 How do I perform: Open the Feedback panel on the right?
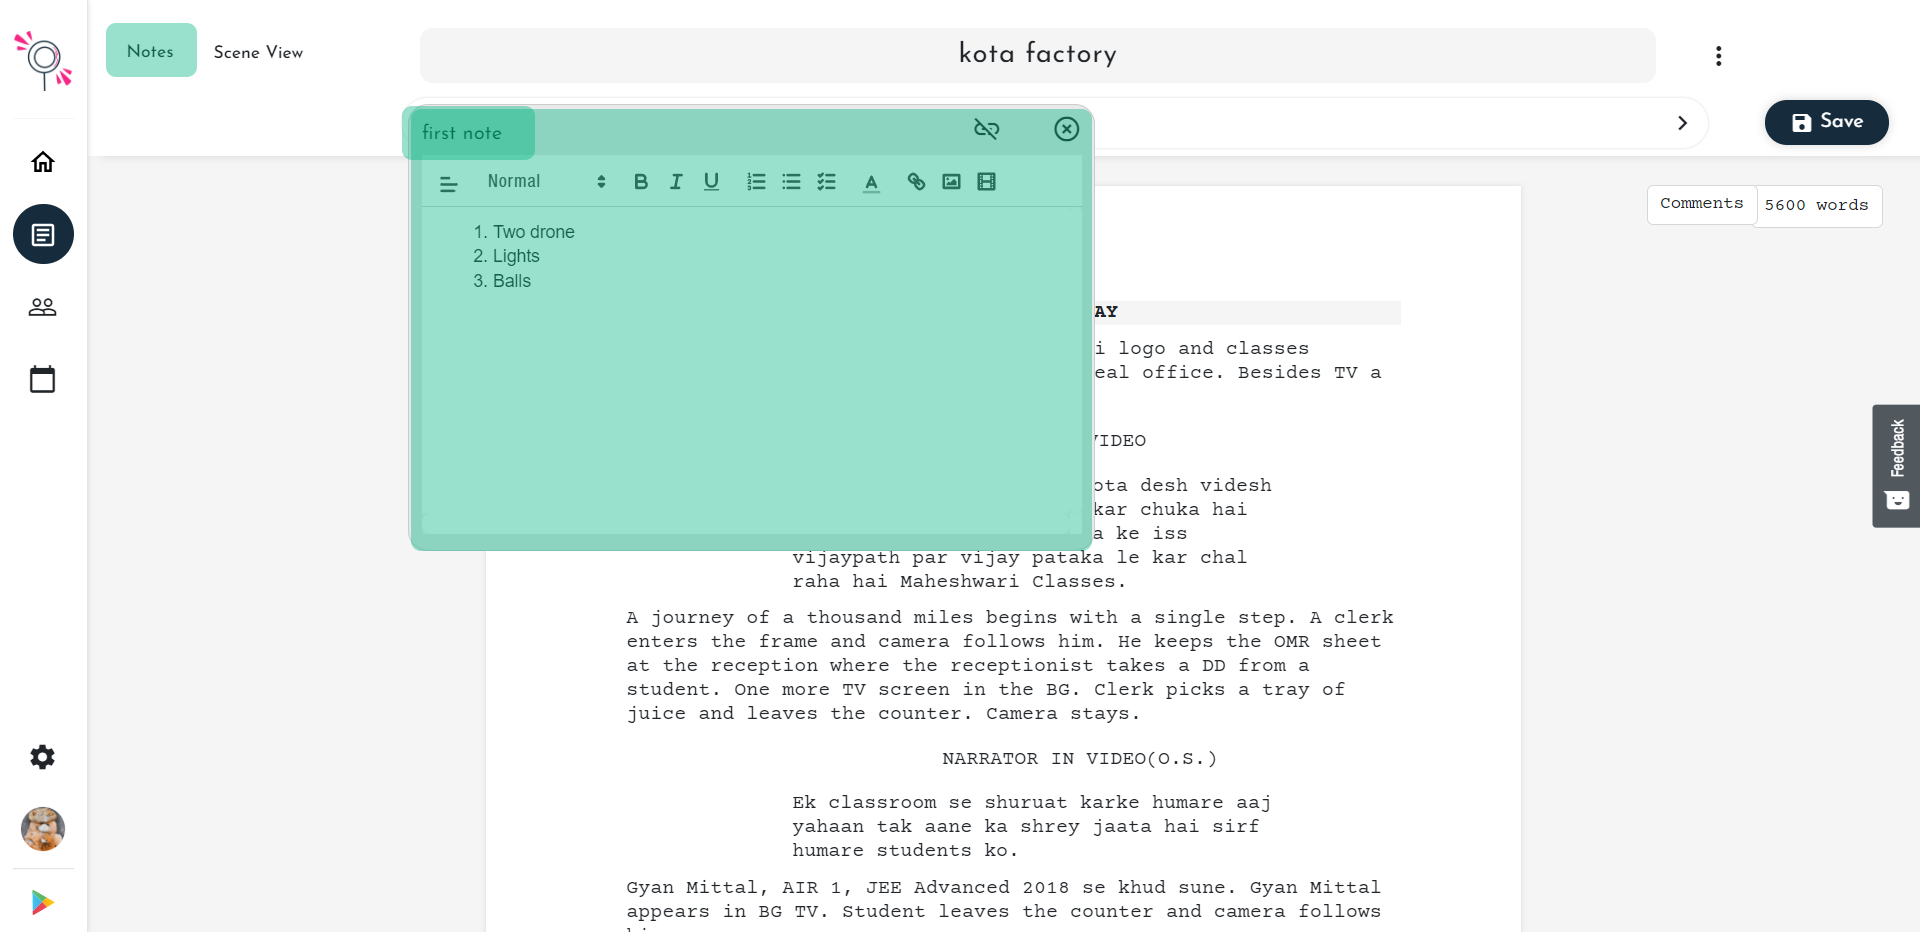pyautogui.click(x=1896, y=466)
